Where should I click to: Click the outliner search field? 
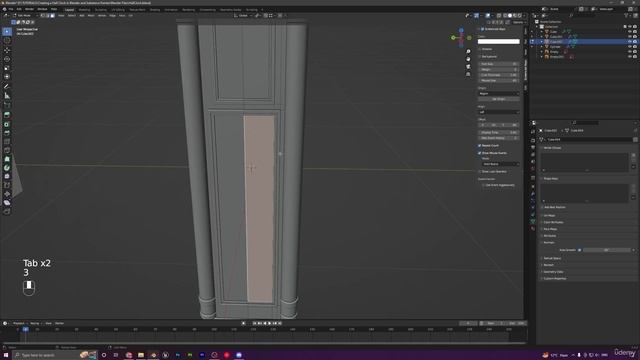point(583,16)
